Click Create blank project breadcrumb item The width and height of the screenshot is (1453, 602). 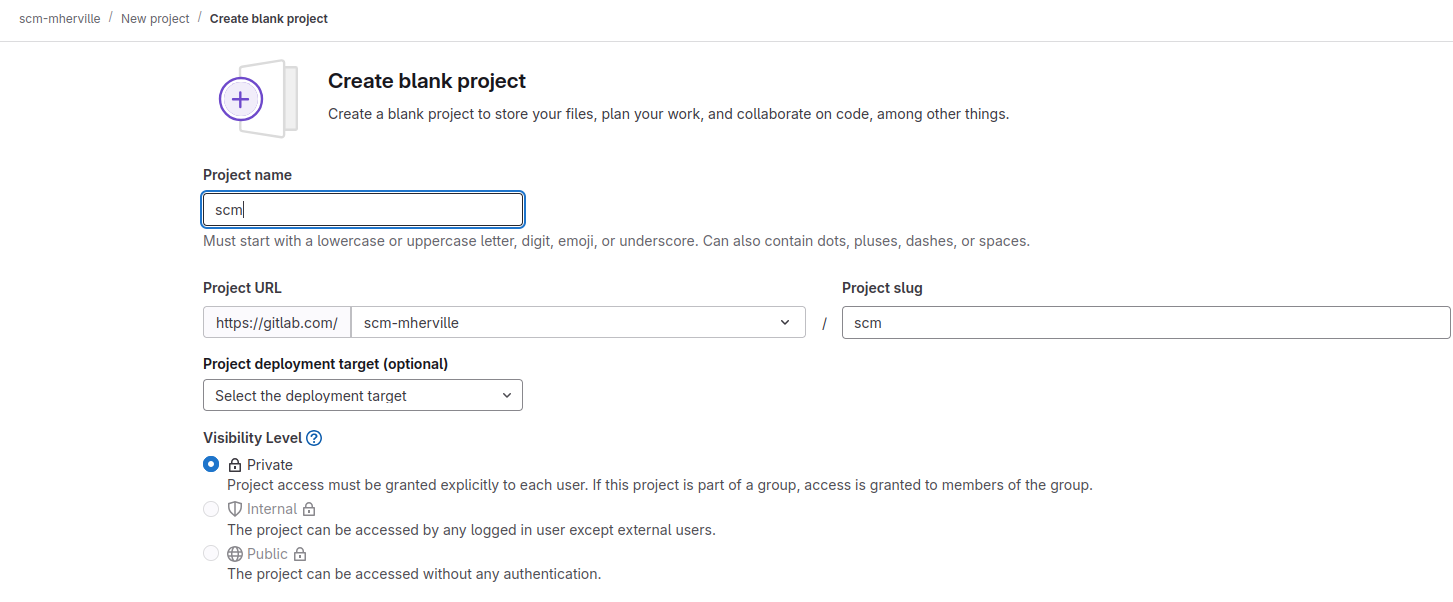269,19
